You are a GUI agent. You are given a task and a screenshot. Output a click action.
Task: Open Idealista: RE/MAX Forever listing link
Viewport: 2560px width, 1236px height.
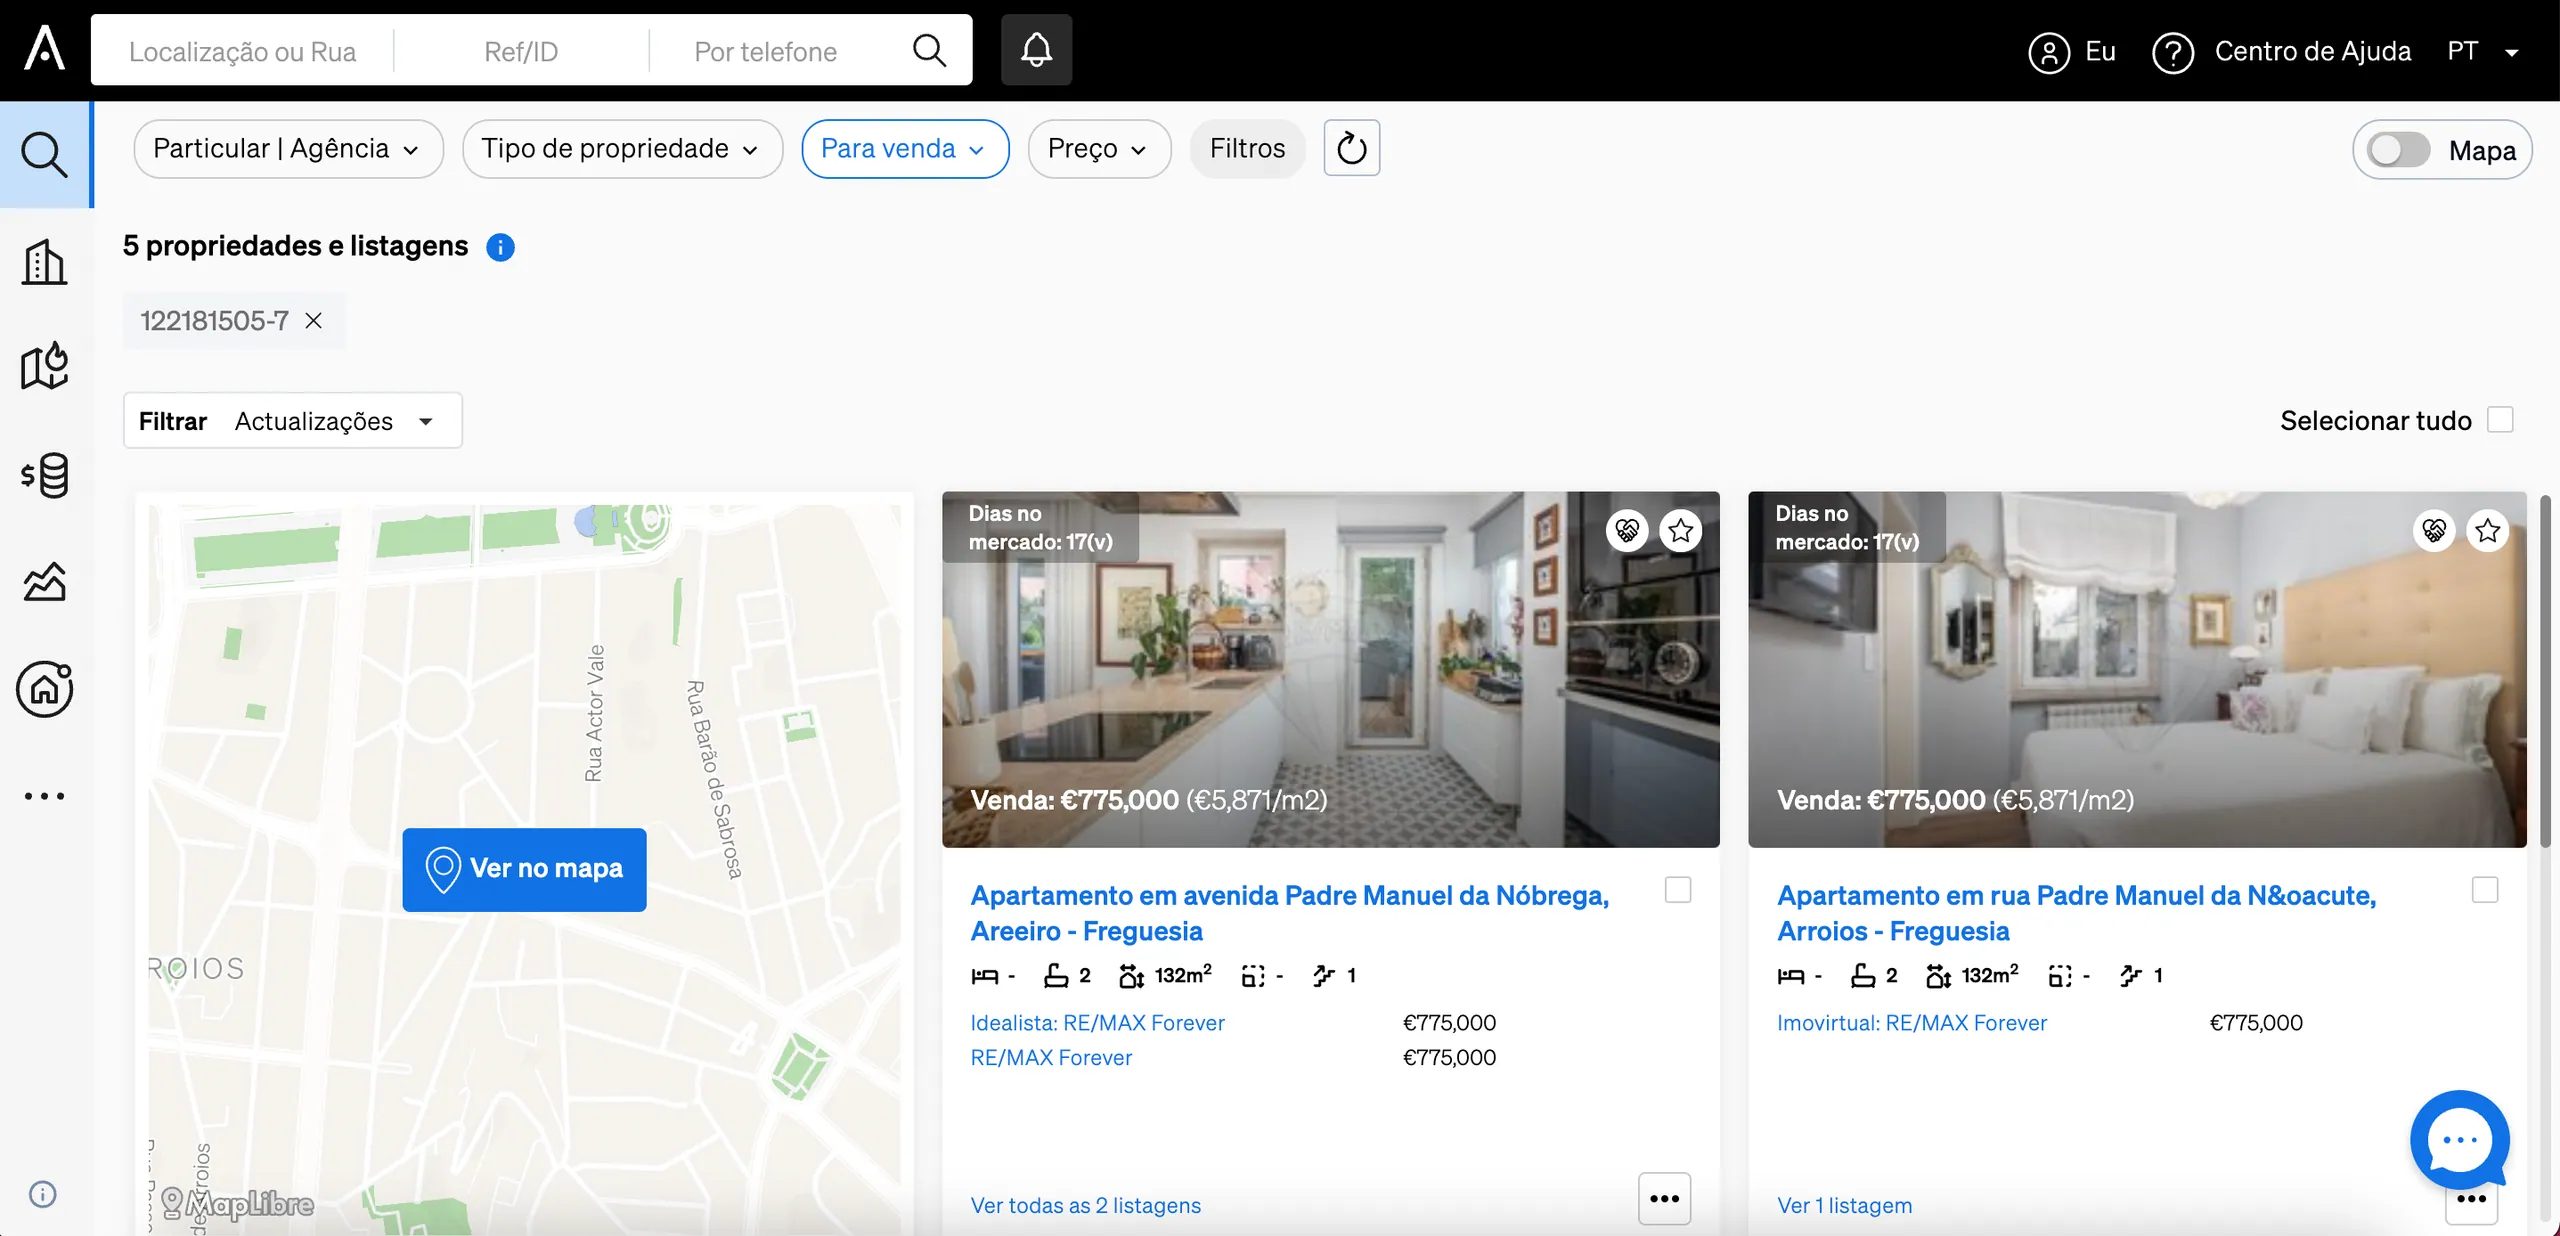click(x=1097, y=1023)
